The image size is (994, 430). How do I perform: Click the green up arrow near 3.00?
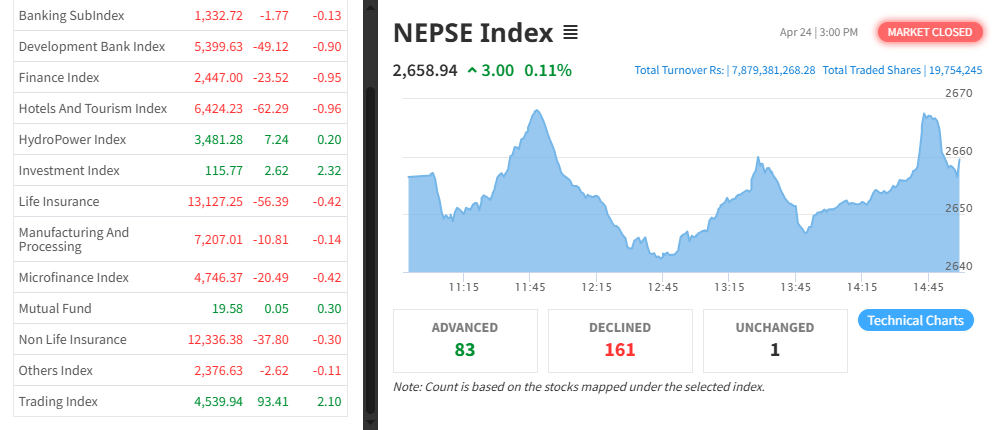472,70
